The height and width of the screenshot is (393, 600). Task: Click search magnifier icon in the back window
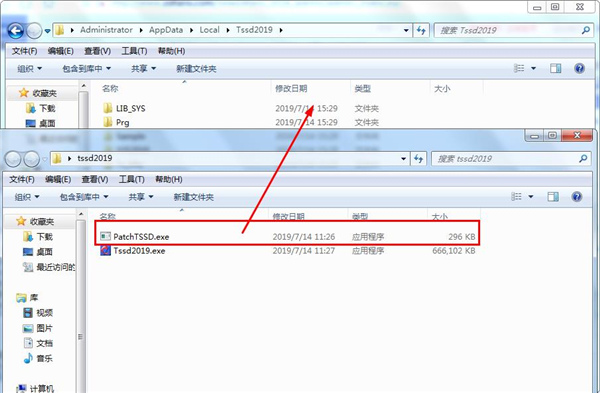tap(585, 30)
